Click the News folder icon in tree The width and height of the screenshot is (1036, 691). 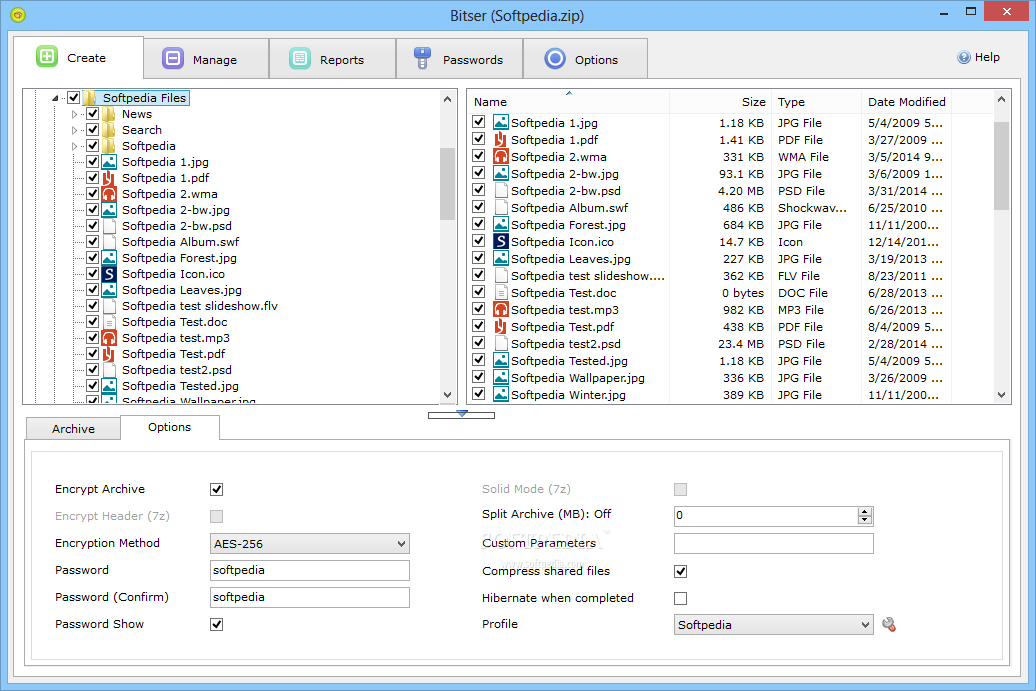coord(109,114)
